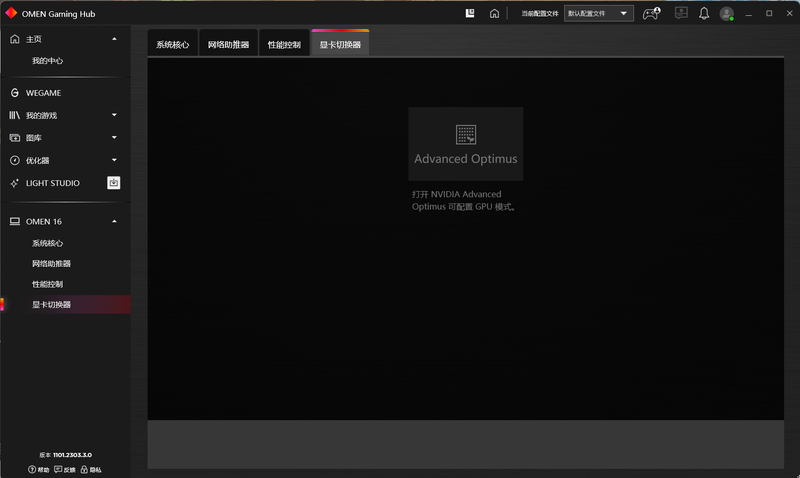Click the version number 1101.2303.3.0 text
Image resolution: width=800 pixels, height=478 pixels.
(72, 455)
